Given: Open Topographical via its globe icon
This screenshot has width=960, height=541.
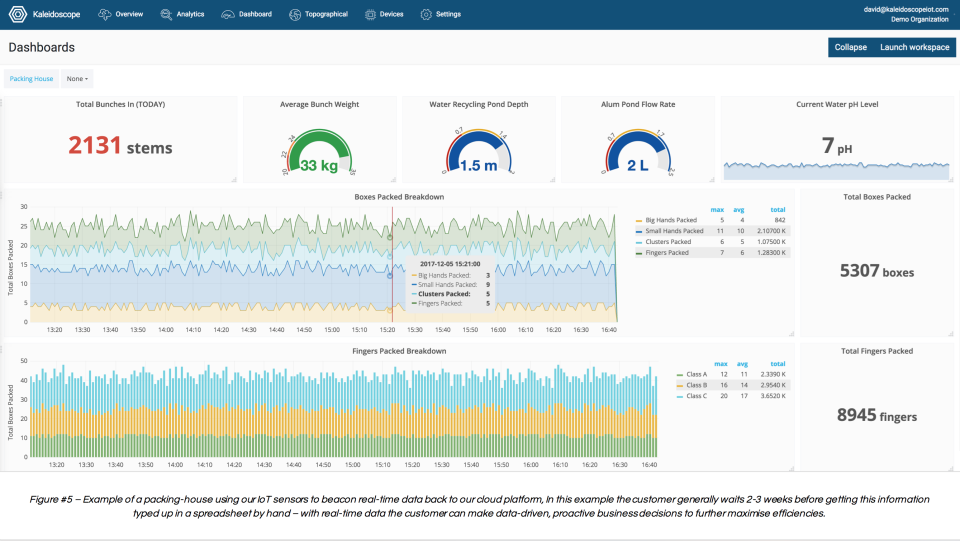Looking at the screenshot, I should click(295, 14).
